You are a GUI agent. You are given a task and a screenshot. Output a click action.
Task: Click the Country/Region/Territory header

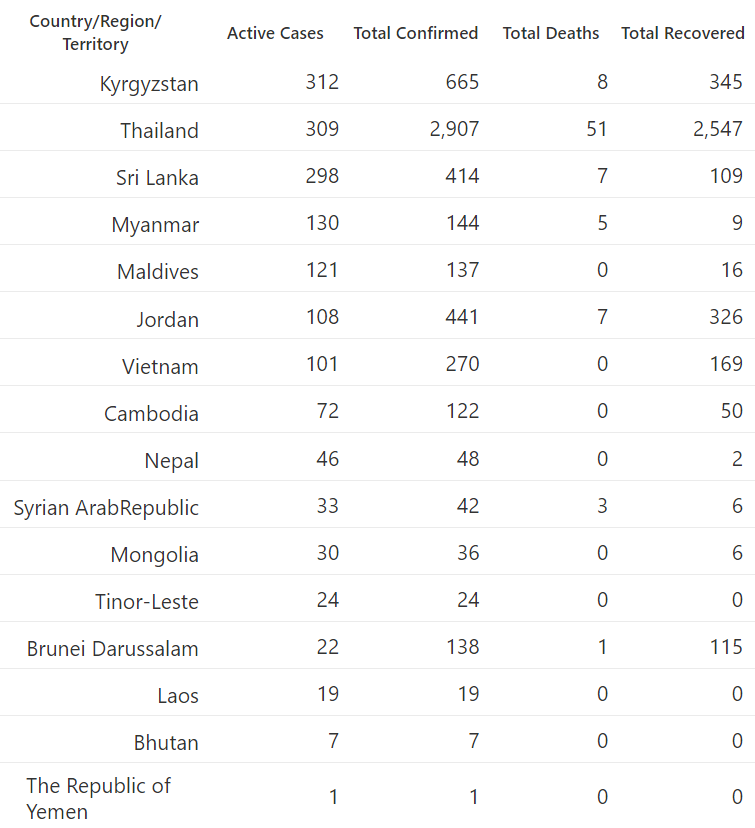coord(96,33)
